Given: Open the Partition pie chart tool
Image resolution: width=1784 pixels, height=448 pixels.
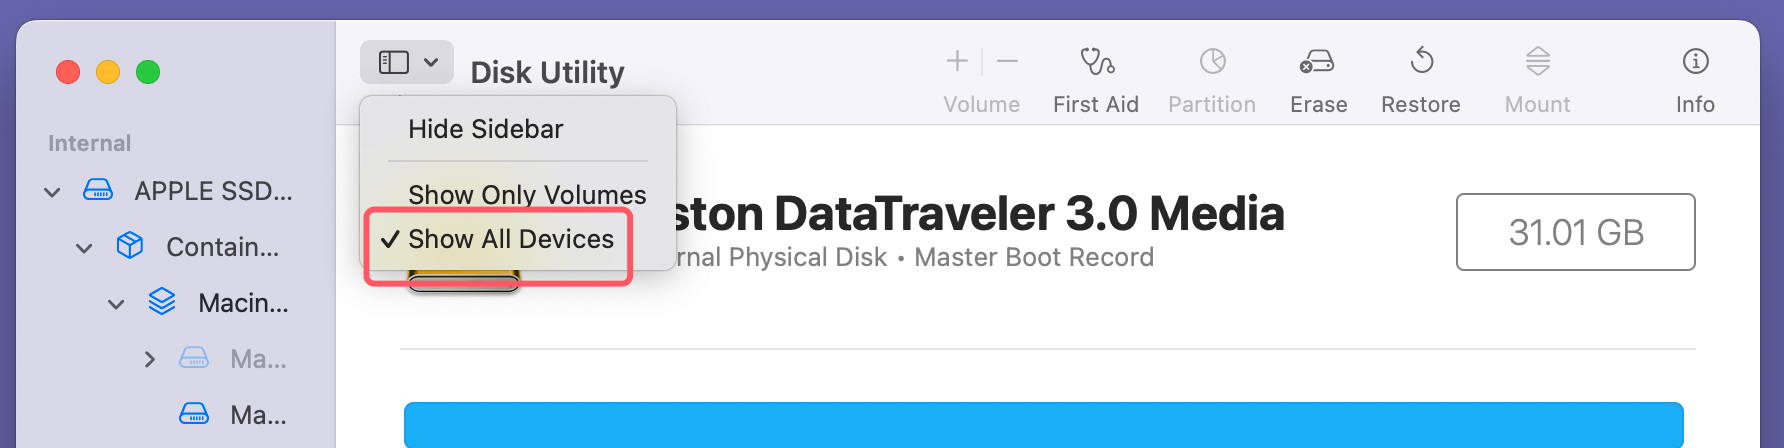Looking at the screenshot, I should click(x=1212, y=62).
